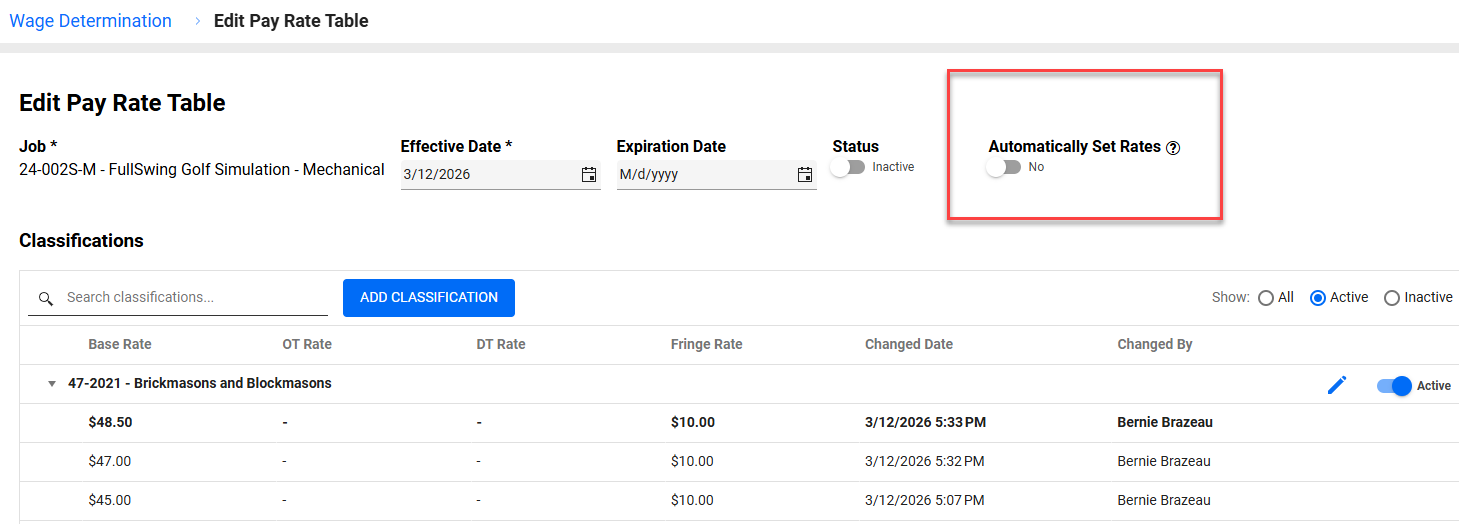
Task: Go back to Wage Determination breadcrumb
Action: pyautogui.click(x=90, y=21)
